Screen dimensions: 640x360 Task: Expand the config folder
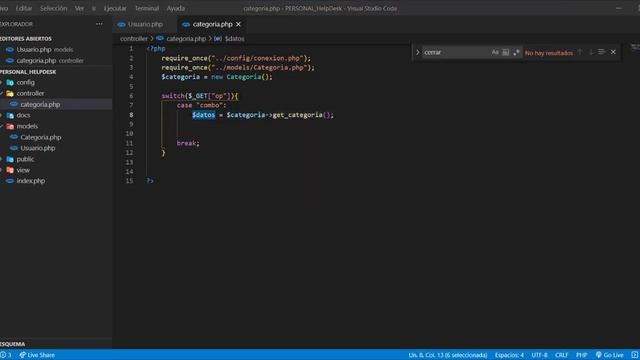pyautogui.click(x=56, y=82)
